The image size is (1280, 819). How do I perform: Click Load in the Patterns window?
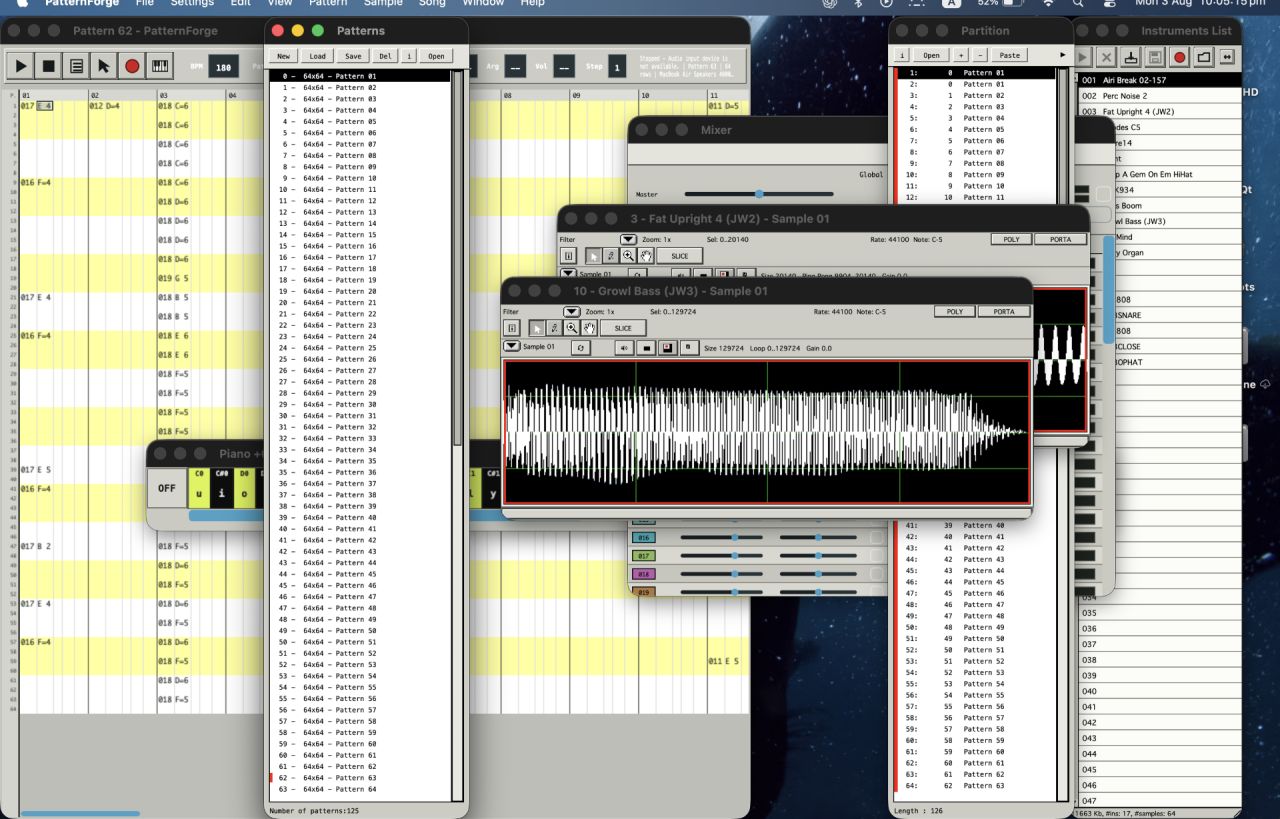[317, 56]
